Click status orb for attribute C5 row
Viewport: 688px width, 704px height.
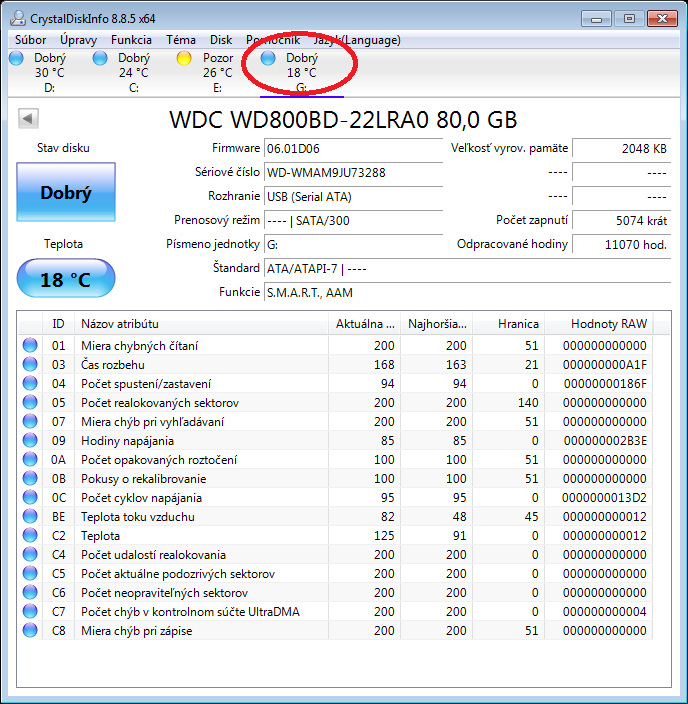point(30,573)
